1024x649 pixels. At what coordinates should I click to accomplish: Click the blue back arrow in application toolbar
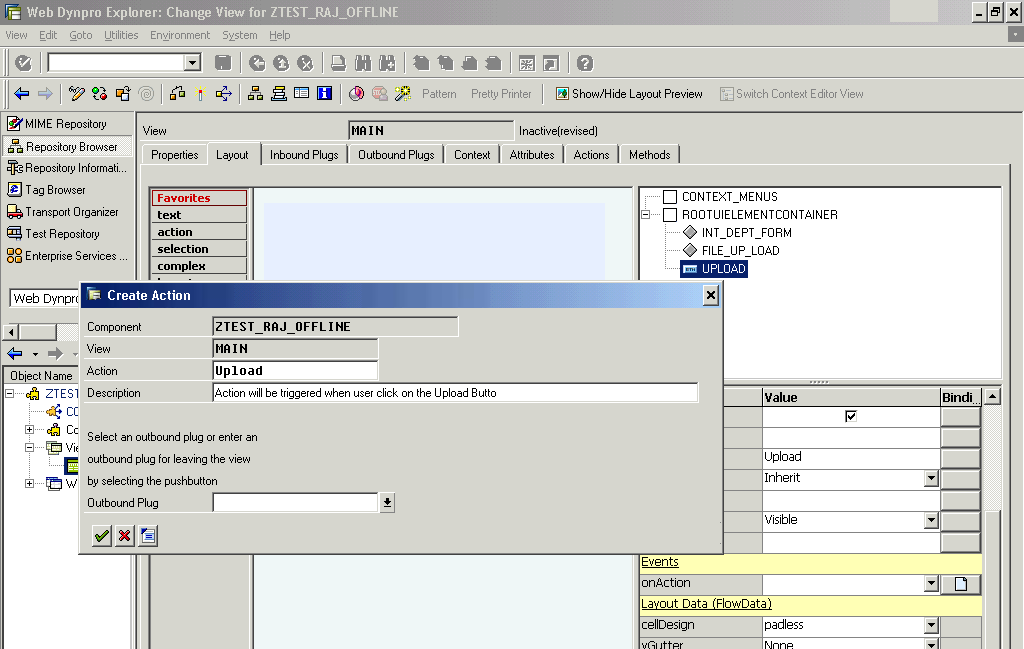(21, 94)
